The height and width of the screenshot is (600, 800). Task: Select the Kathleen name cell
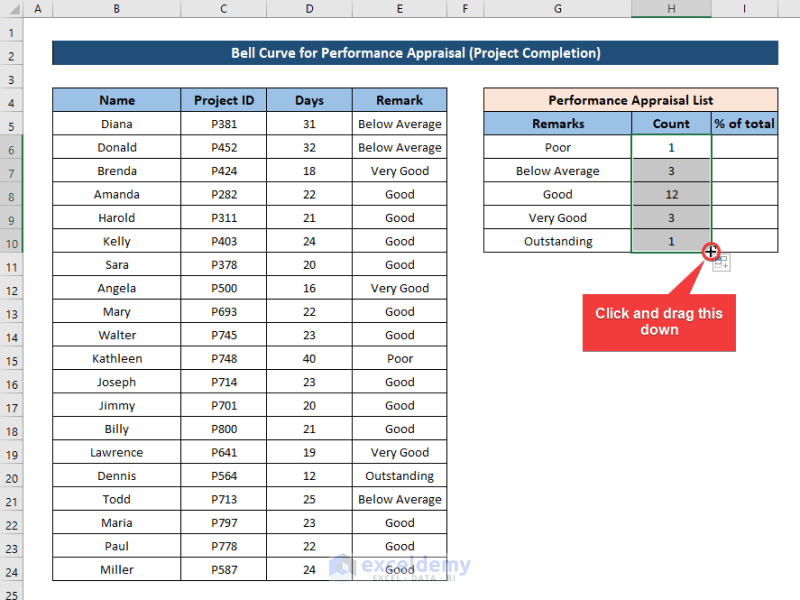[x=116, y=359]
